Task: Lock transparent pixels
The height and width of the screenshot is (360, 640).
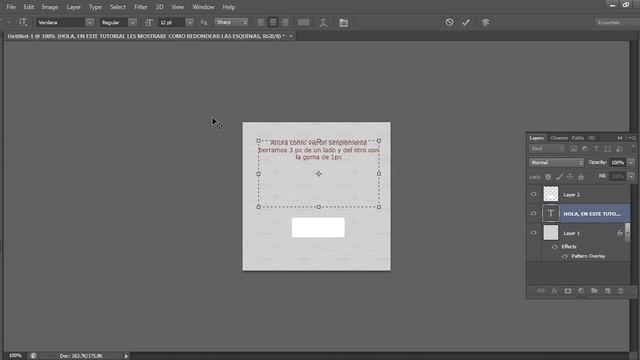Action: click(x=548, y=177)
